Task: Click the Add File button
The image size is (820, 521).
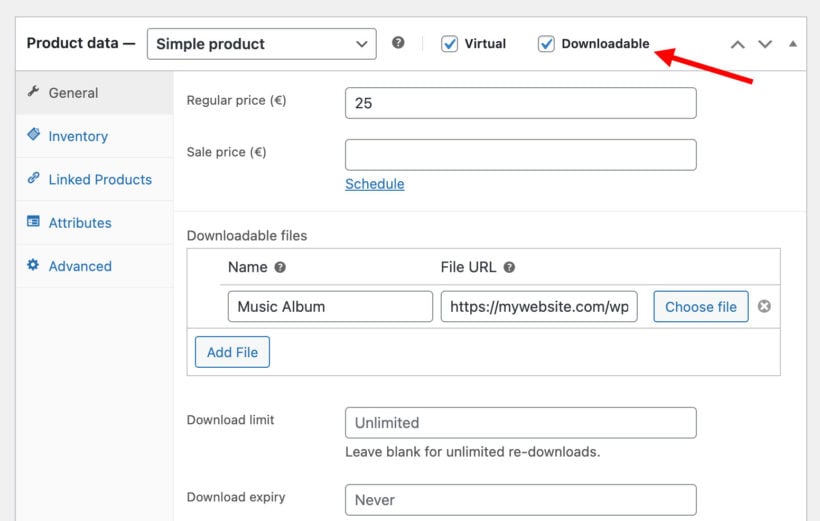Action: [232, 352]
